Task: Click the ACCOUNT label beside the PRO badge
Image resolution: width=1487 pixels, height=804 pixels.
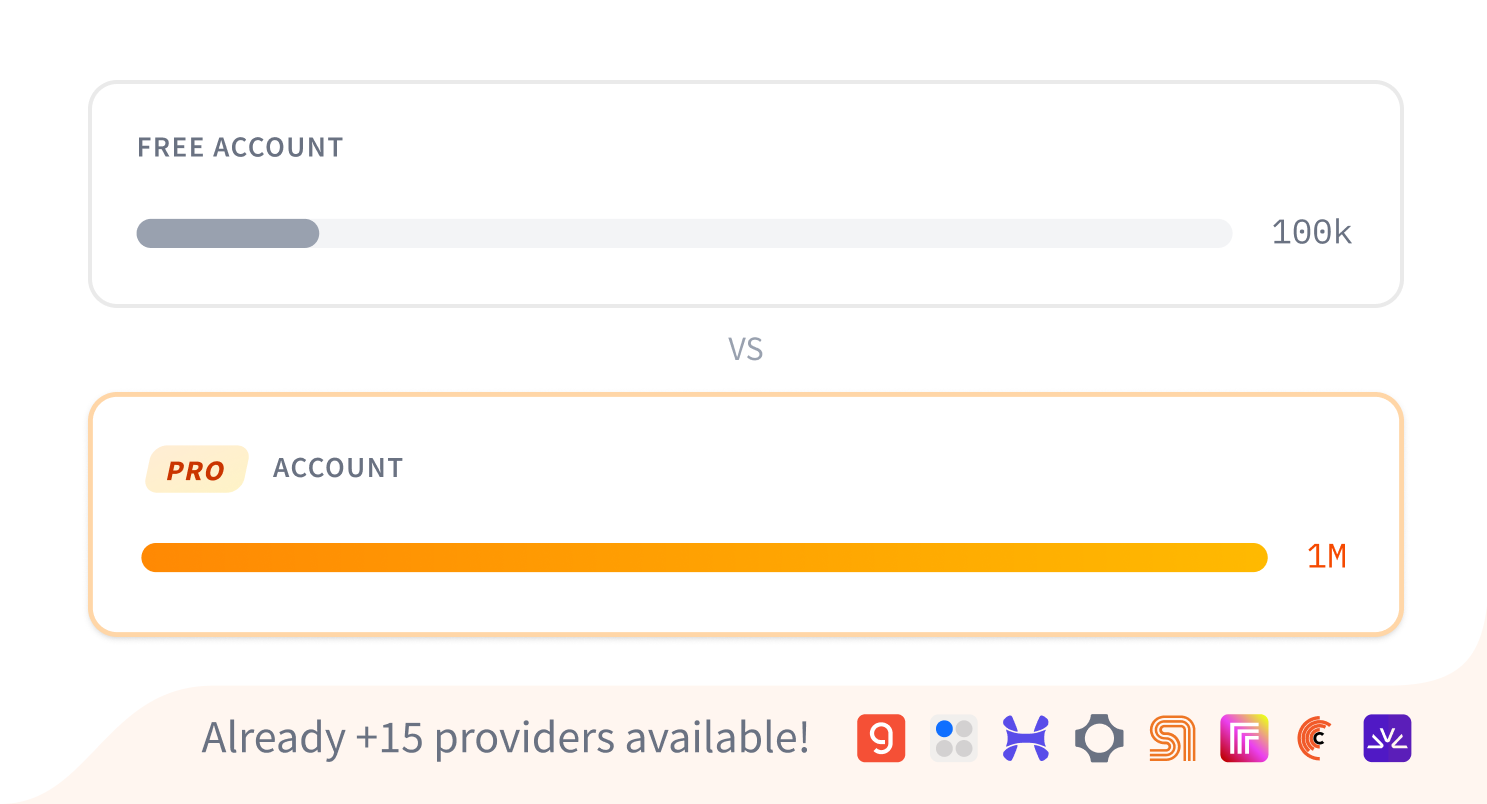Action: (338, 468)
